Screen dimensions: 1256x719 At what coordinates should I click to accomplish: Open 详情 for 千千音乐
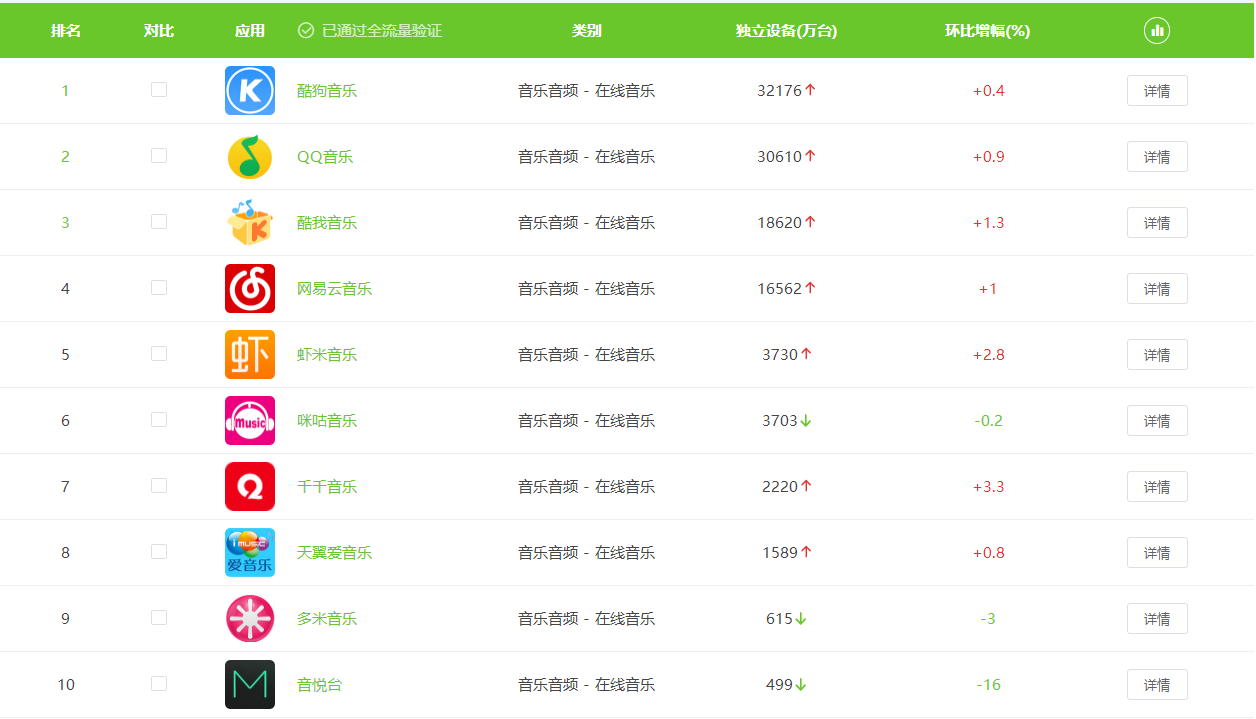(1157, 486)
